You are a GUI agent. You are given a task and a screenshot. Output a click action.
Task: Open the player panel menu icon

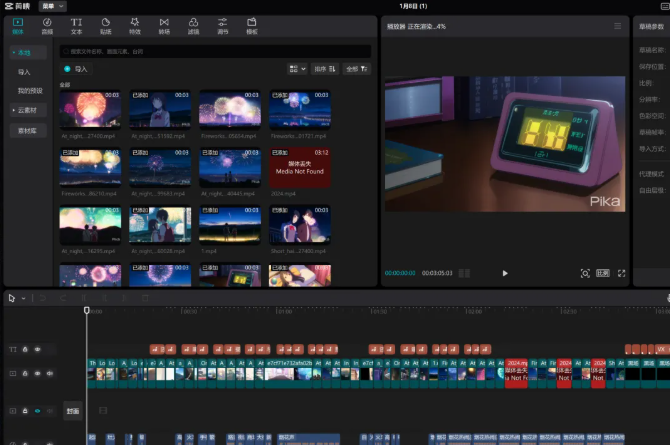[617, 26]
